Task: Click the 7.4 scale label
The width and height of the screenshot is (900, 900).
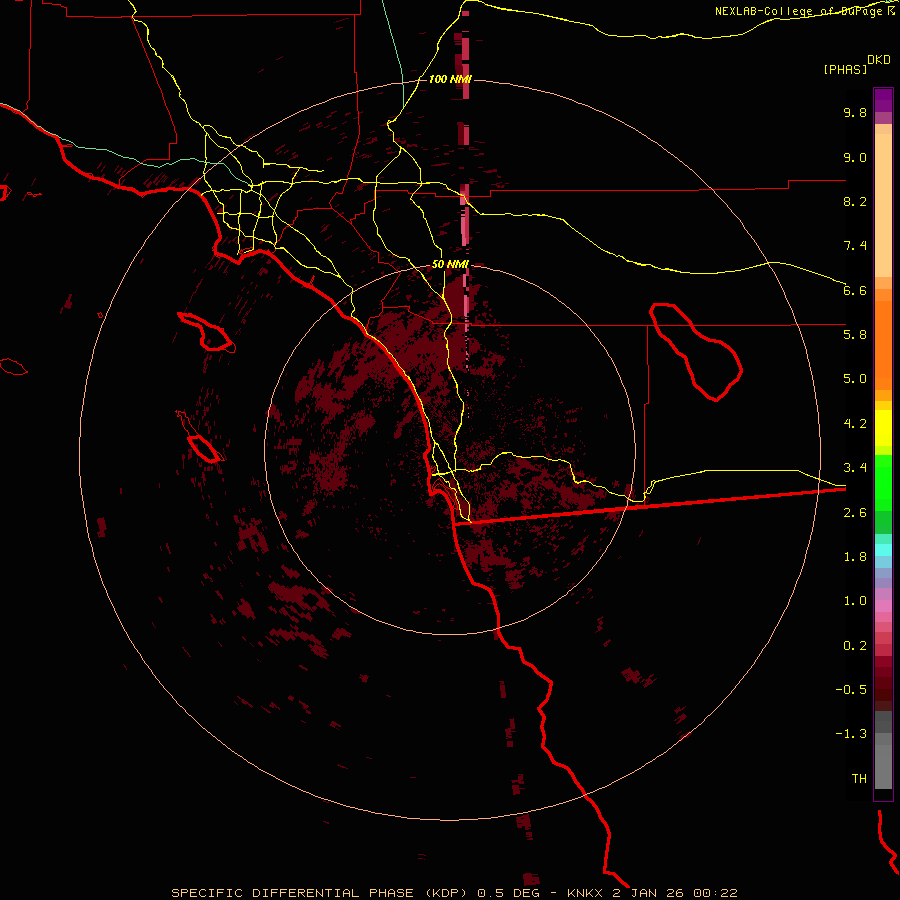Action: (x=855, y=246)
